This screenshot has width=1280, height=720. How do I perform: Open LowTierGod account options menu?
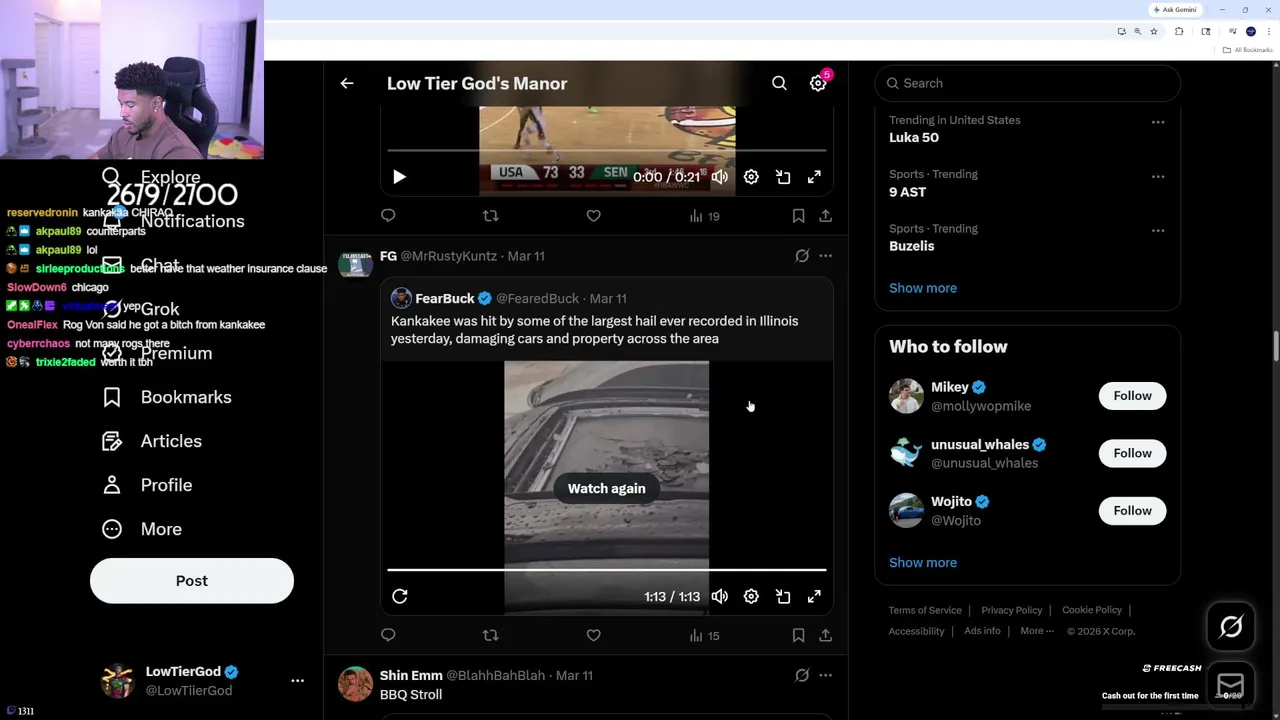click(x=297, y=680)
